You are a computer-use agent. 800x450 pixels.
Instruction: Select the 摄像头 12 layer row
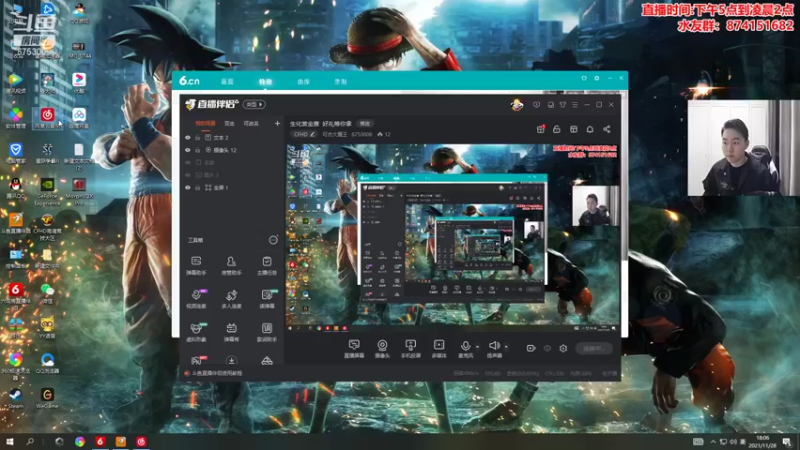(232, 150)
